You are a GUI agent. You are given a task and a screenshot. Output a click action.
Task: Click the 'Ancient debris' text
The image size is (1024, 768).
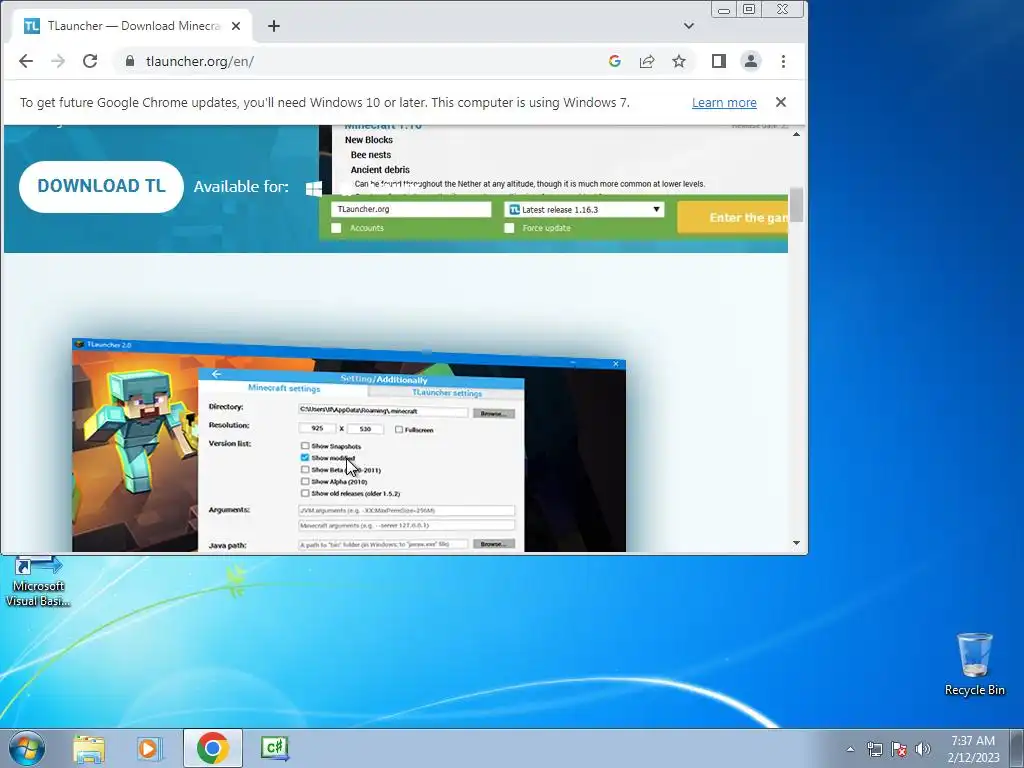tap(380, 170)
